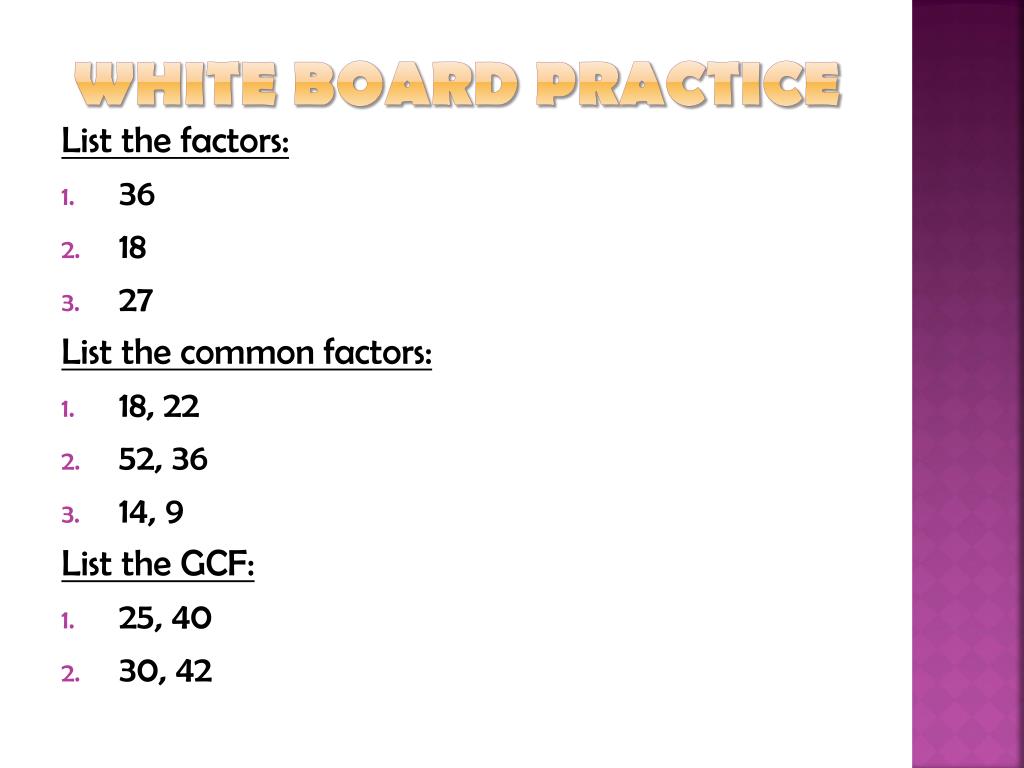Click the White Board Practice title
The image size is (1024, 768).
click(457, 84)
